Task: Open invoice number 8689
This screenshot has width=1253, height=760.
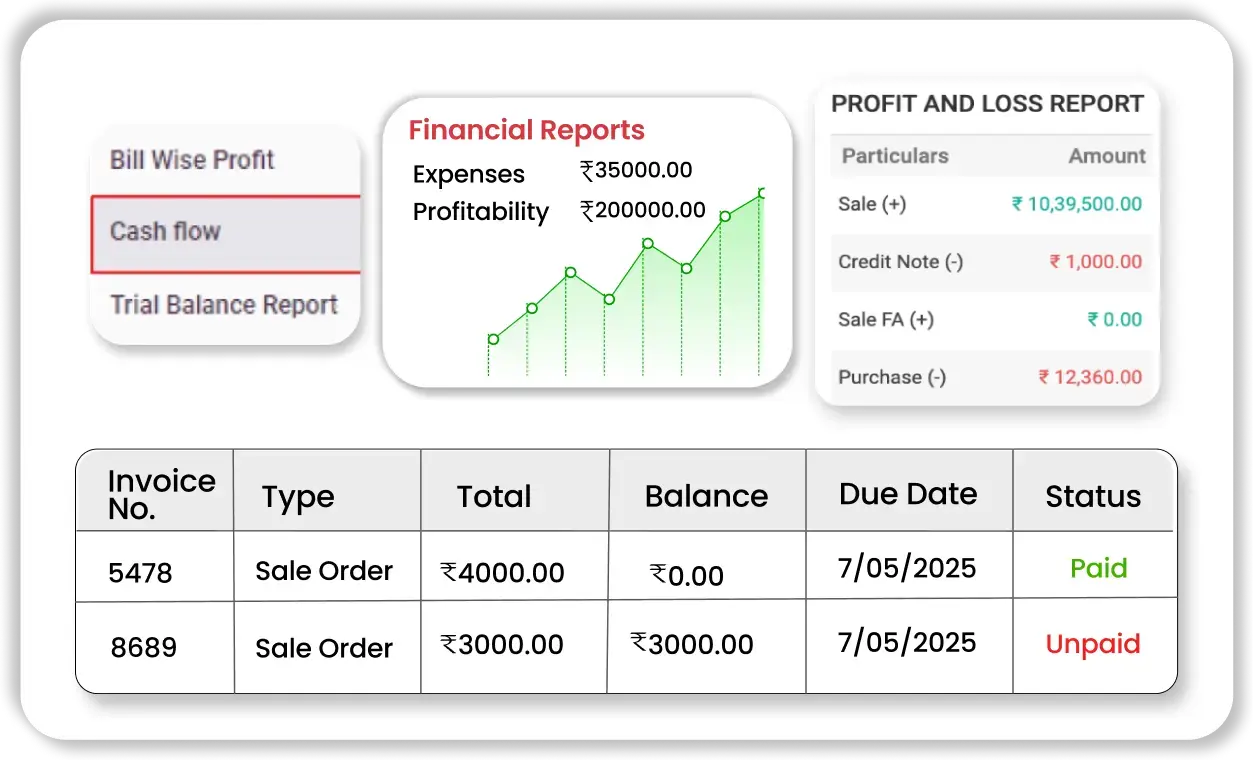Action: click(144, 648)
